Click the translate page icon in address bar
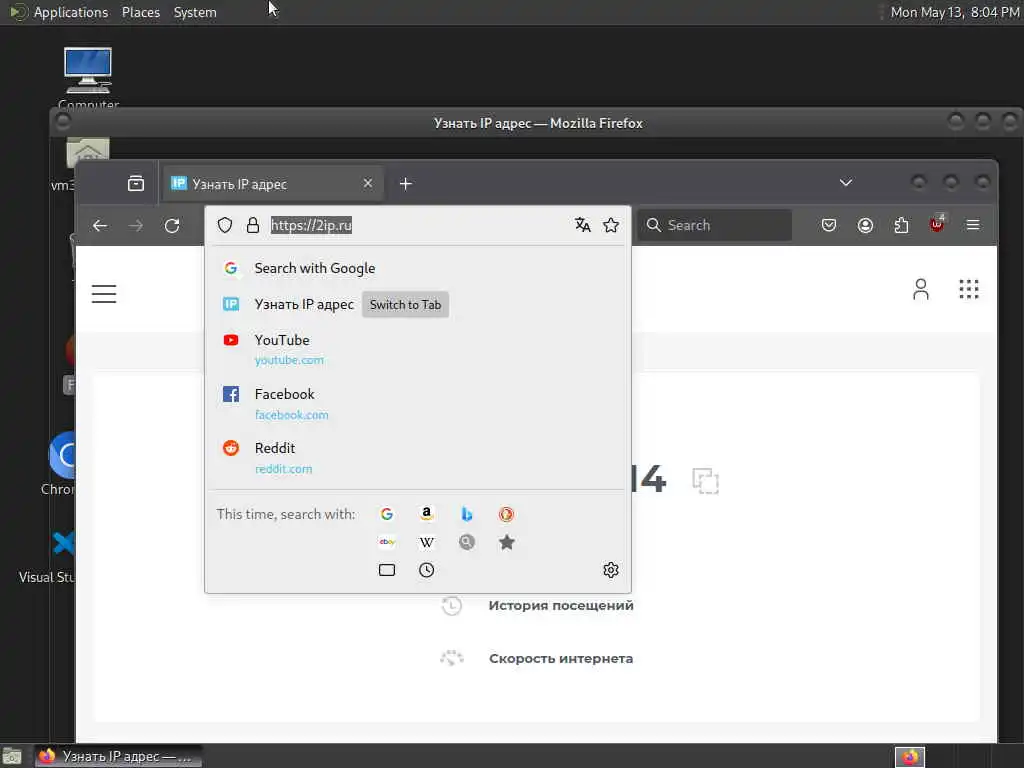The height and width of the screenshot is (768, 1024). pyautogui.click(x=583, y=225)
